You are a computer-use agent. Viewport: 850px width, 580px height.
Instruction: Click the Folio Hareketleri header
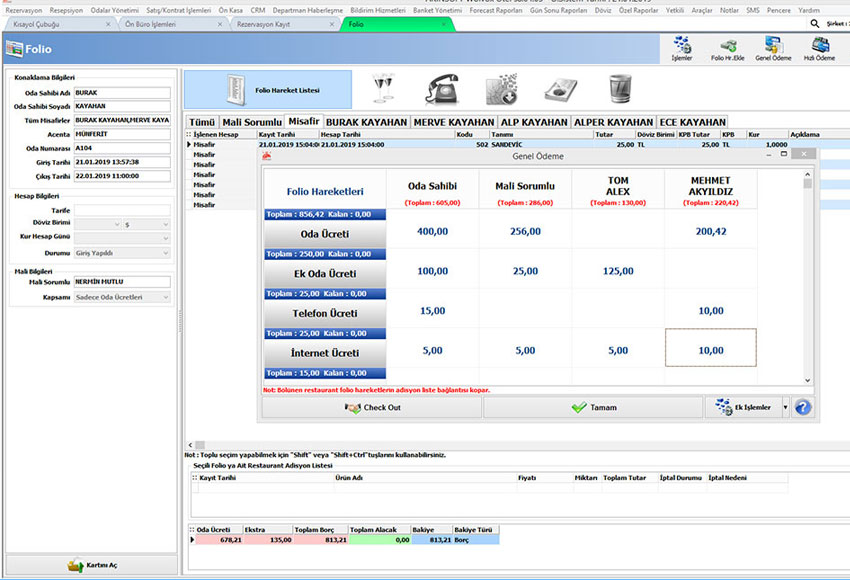click(x=325, y=191)
